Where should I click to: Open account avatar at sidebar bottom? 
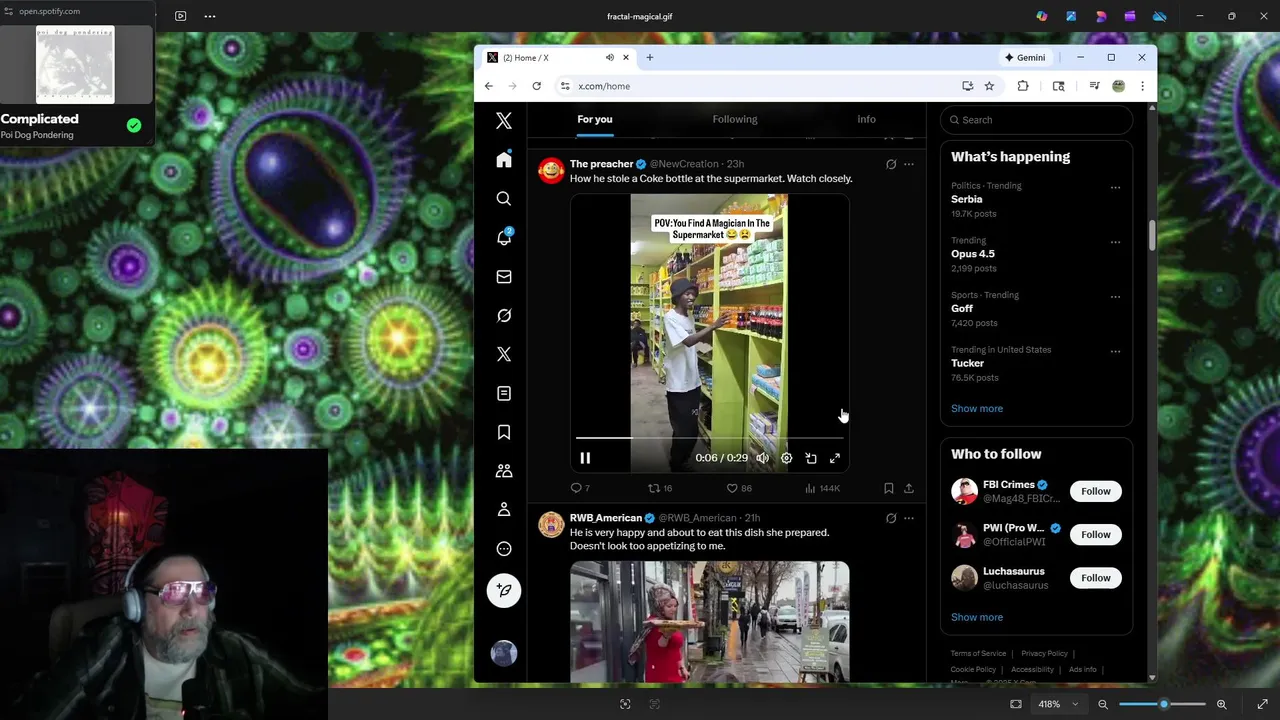coord(504,653)
